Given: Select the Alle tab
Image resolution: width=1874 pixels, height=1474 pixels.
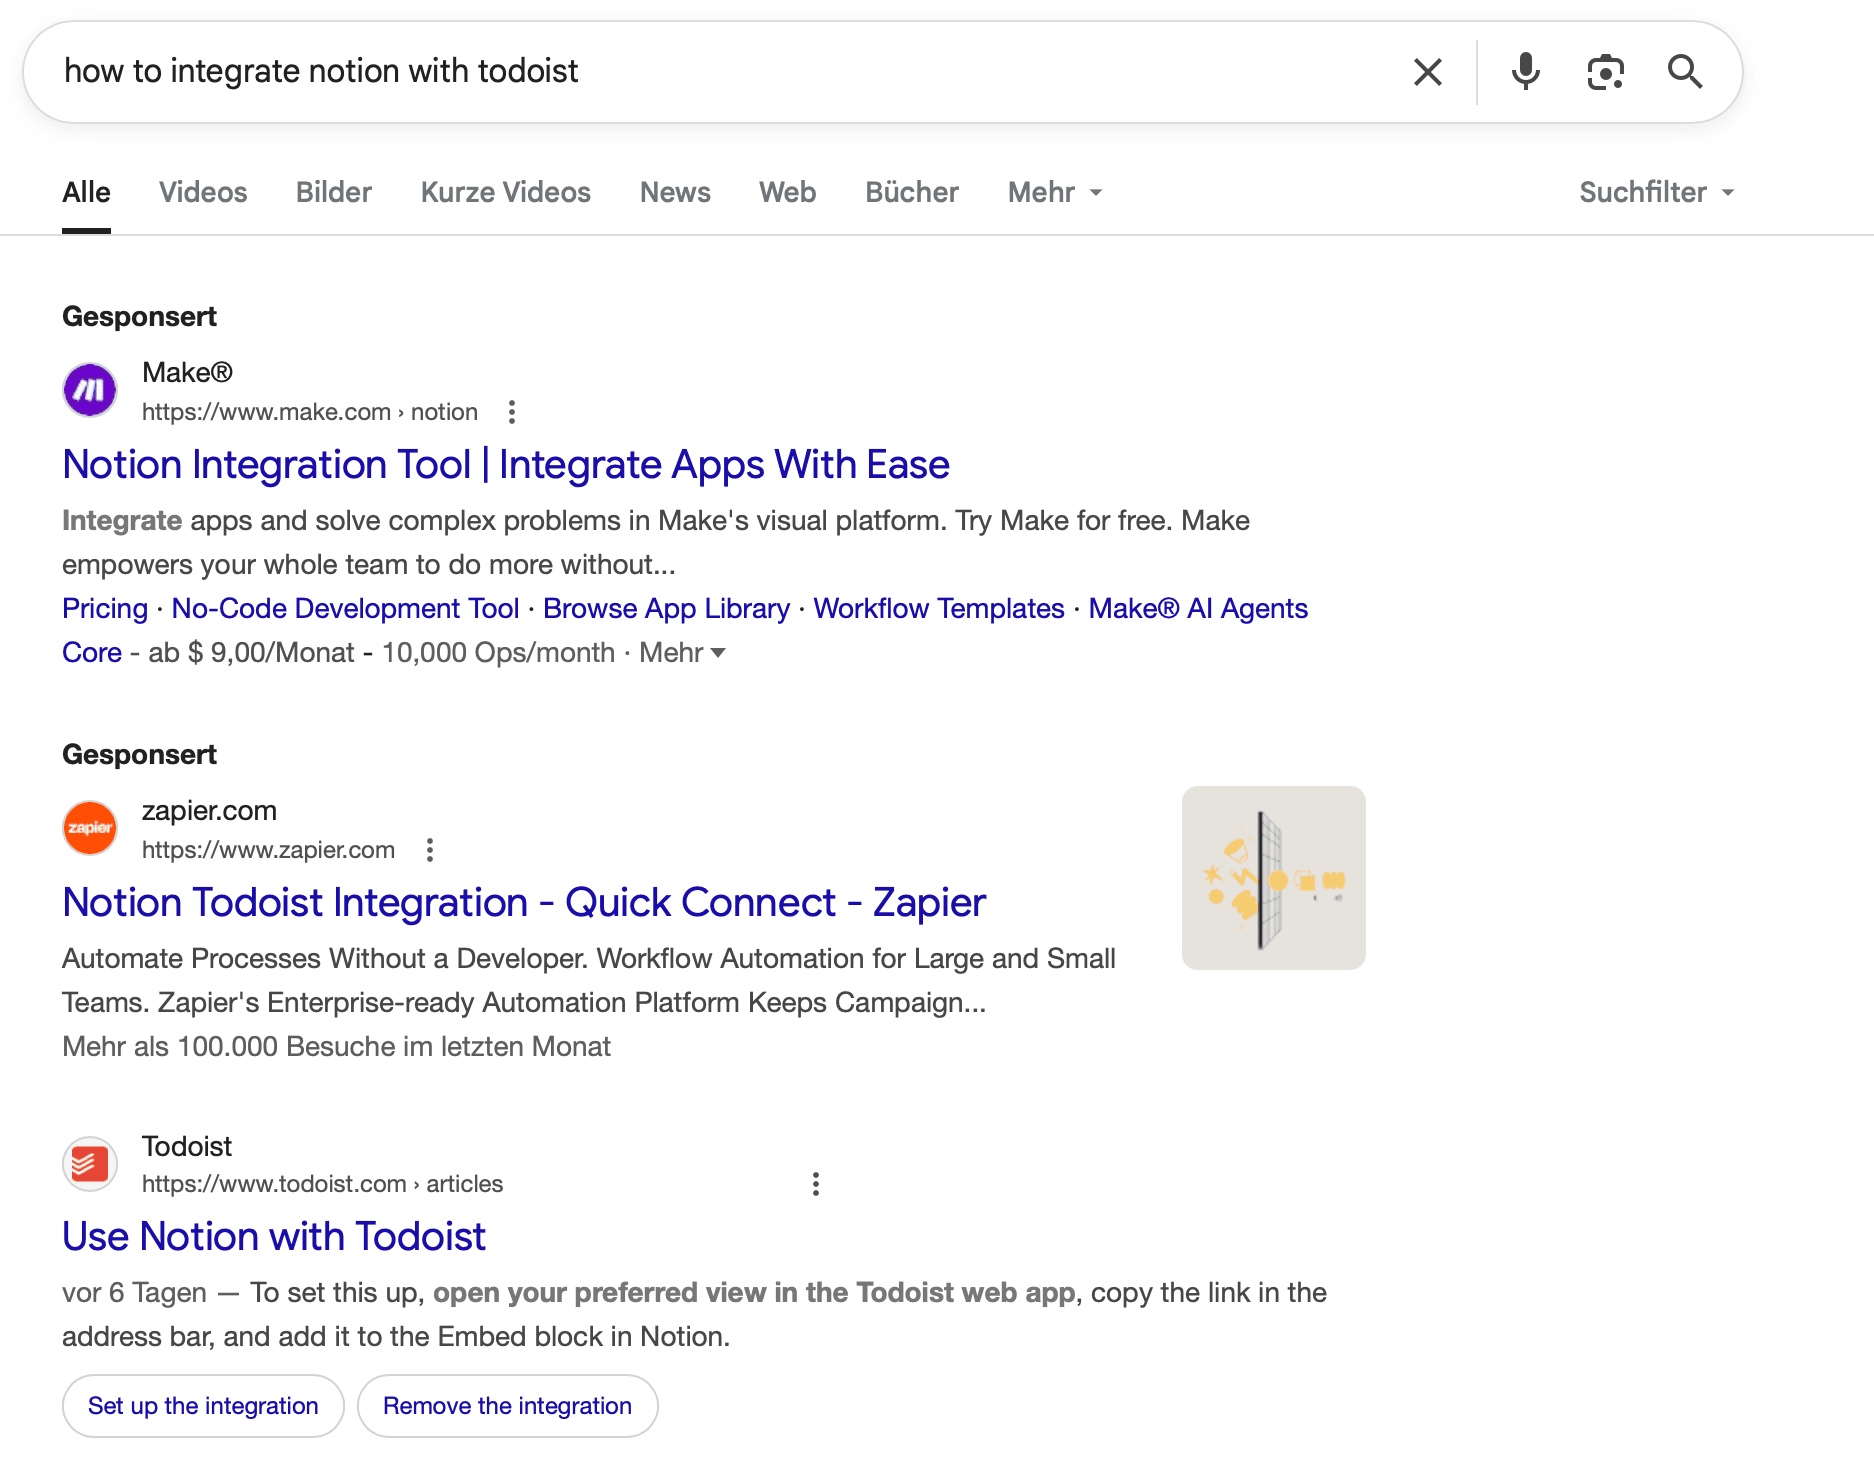Looking at the screenshot, I should (x=86, y=192).
